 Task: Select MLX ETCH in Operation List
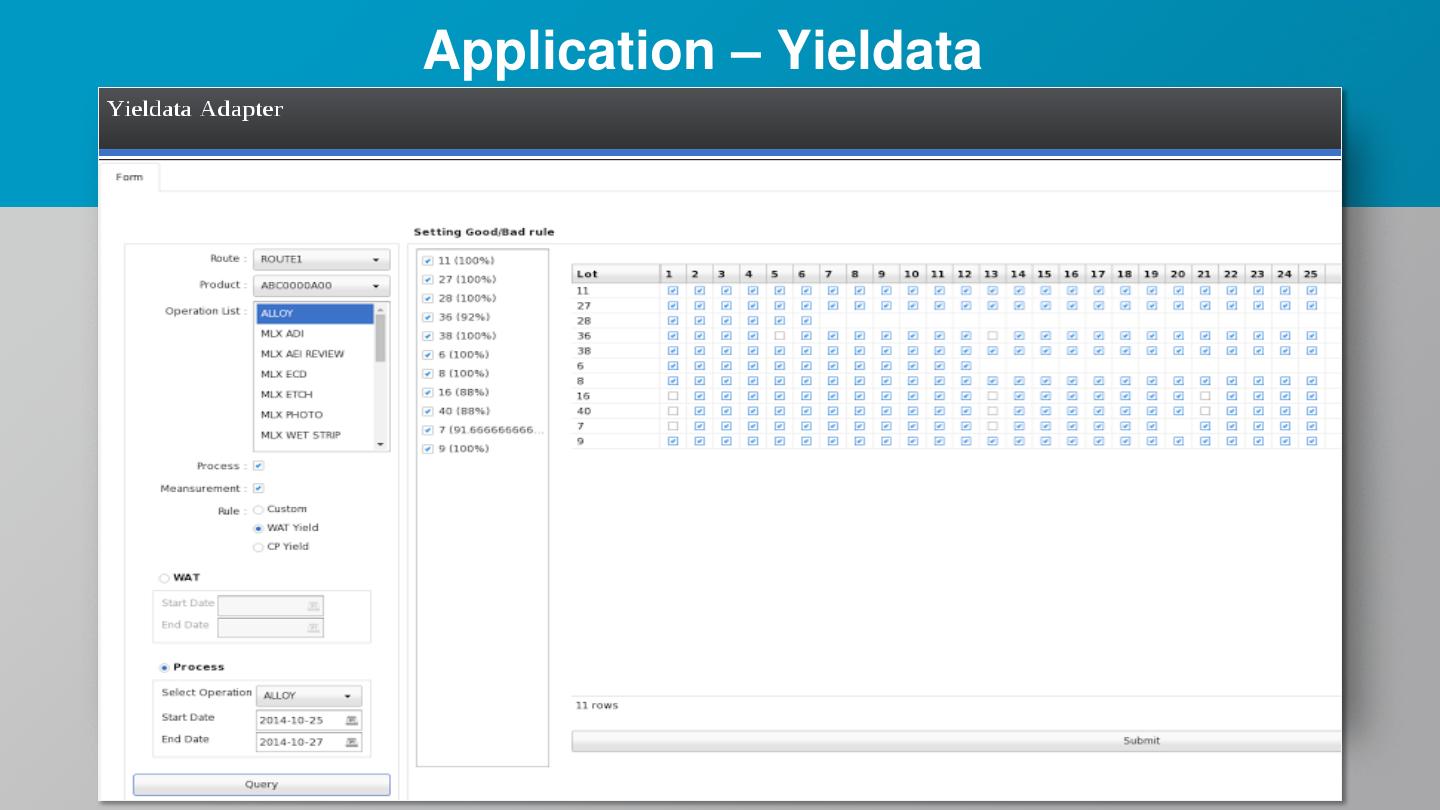point(286,394)
